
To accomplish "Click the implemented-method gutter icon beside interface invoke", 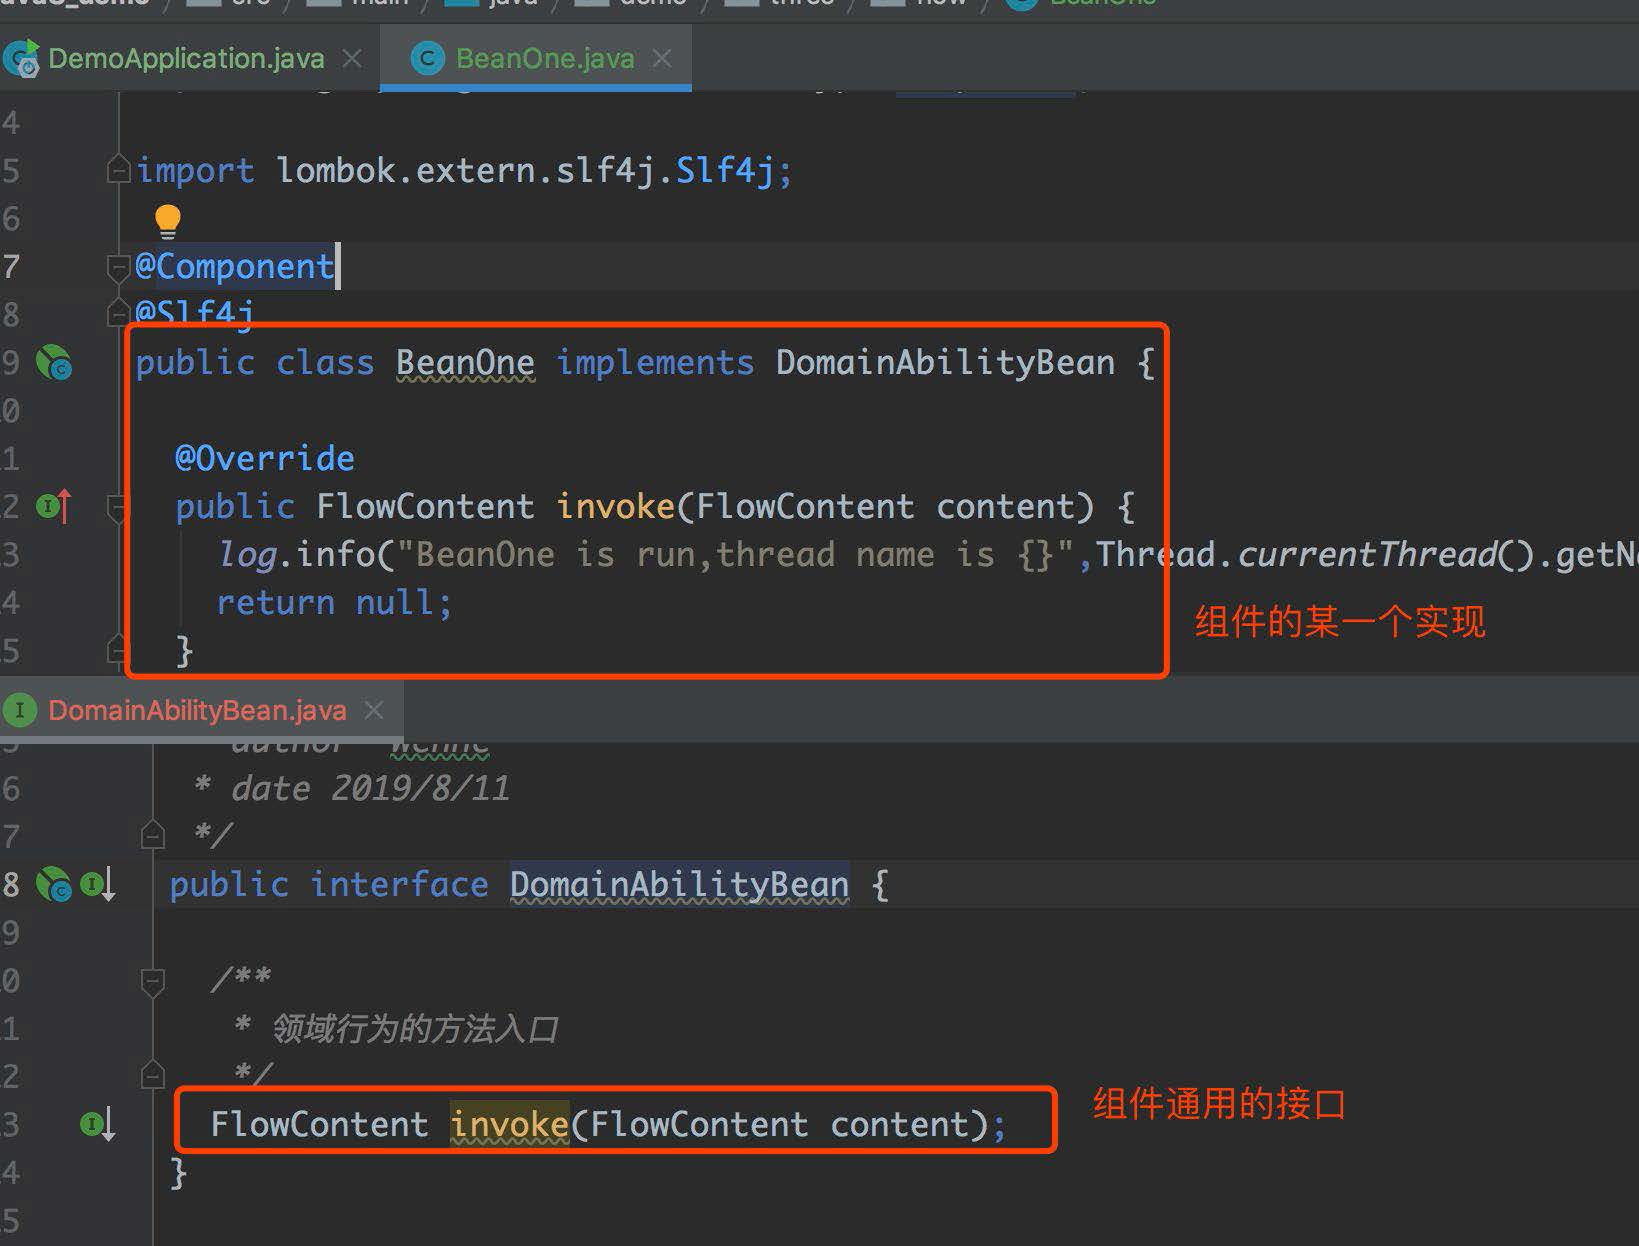I will coord(97,1125).
